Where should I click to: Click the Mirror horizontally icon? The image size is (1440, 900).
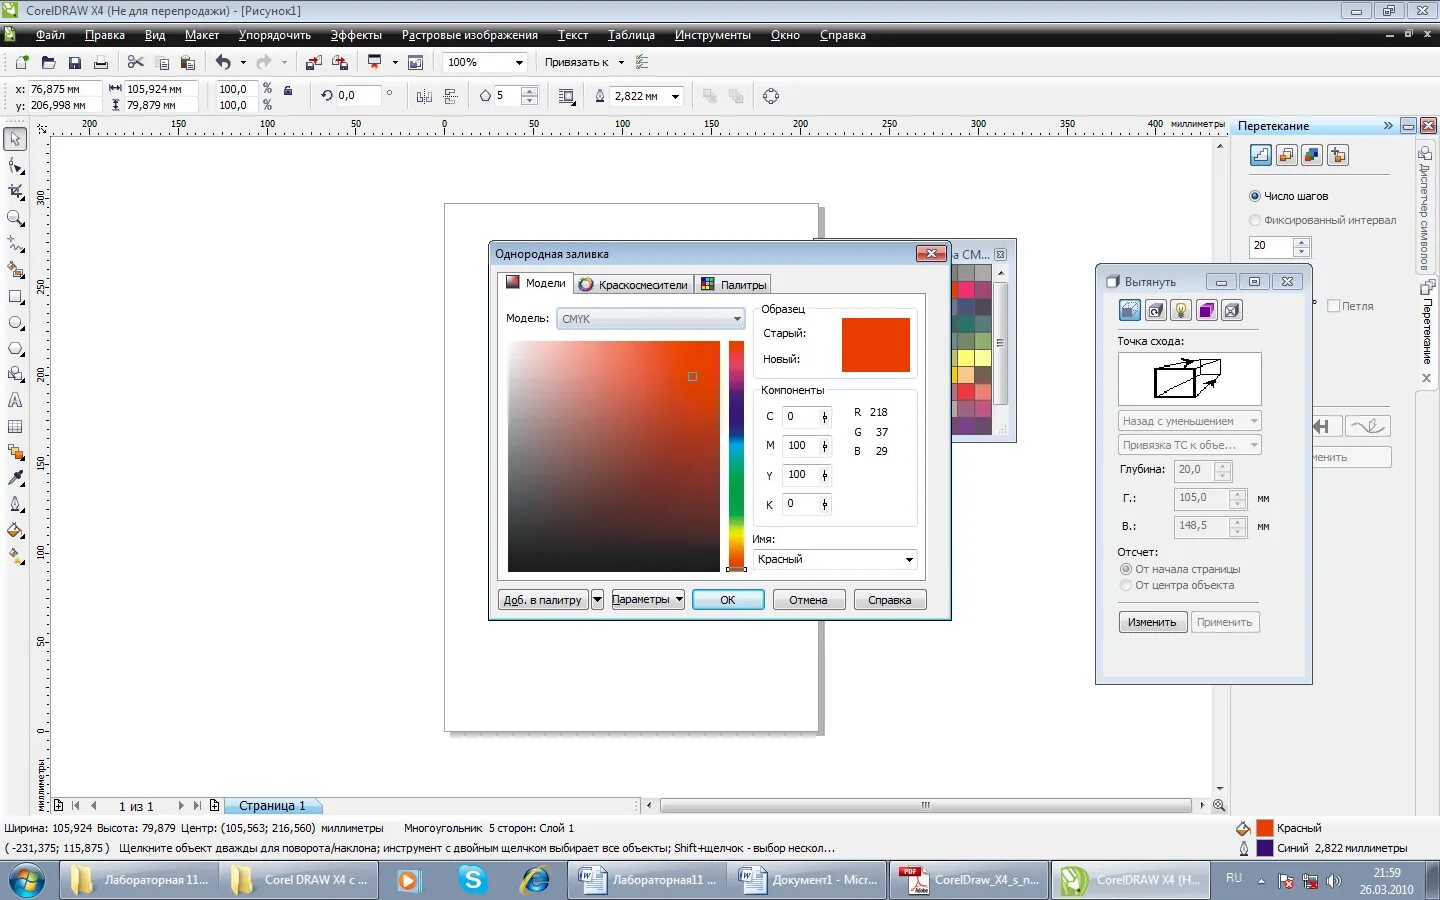(x=424, y=96)
